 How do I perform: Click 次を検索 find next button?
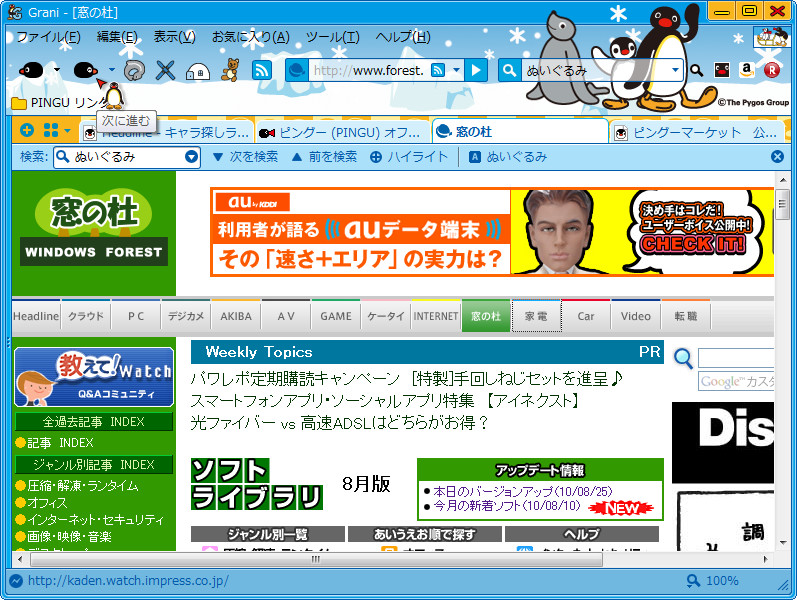246,157
